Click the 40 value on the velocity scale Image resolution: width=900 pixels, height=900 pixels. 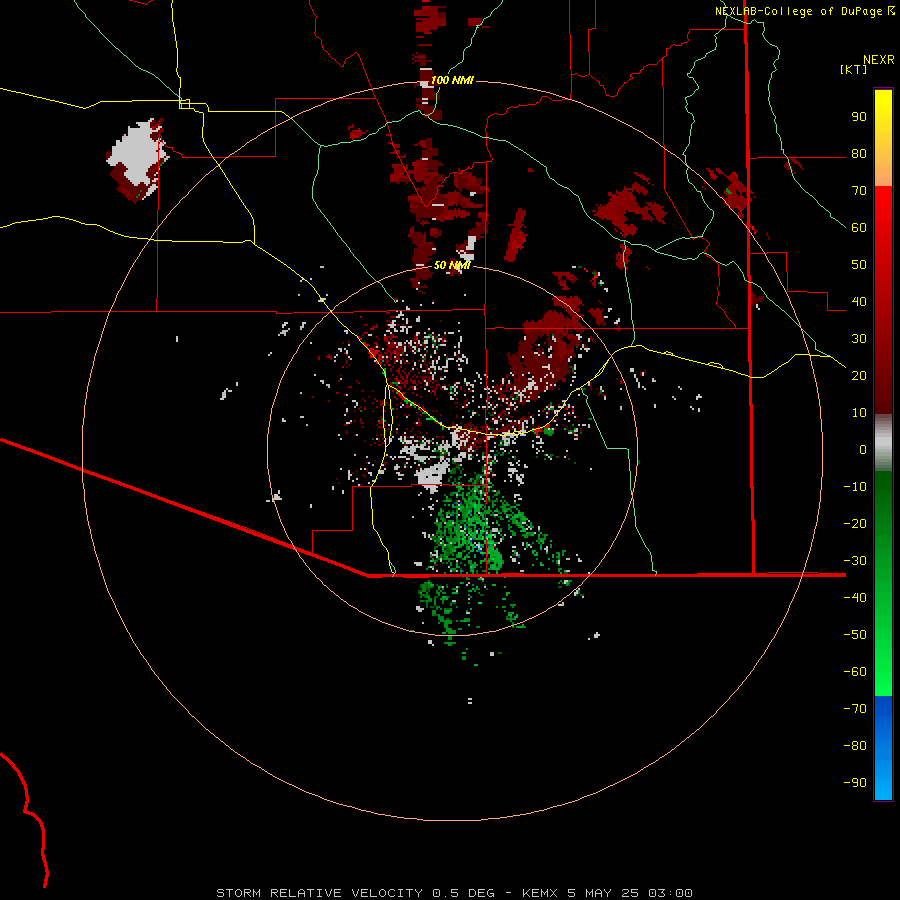(x=859, y=302)
